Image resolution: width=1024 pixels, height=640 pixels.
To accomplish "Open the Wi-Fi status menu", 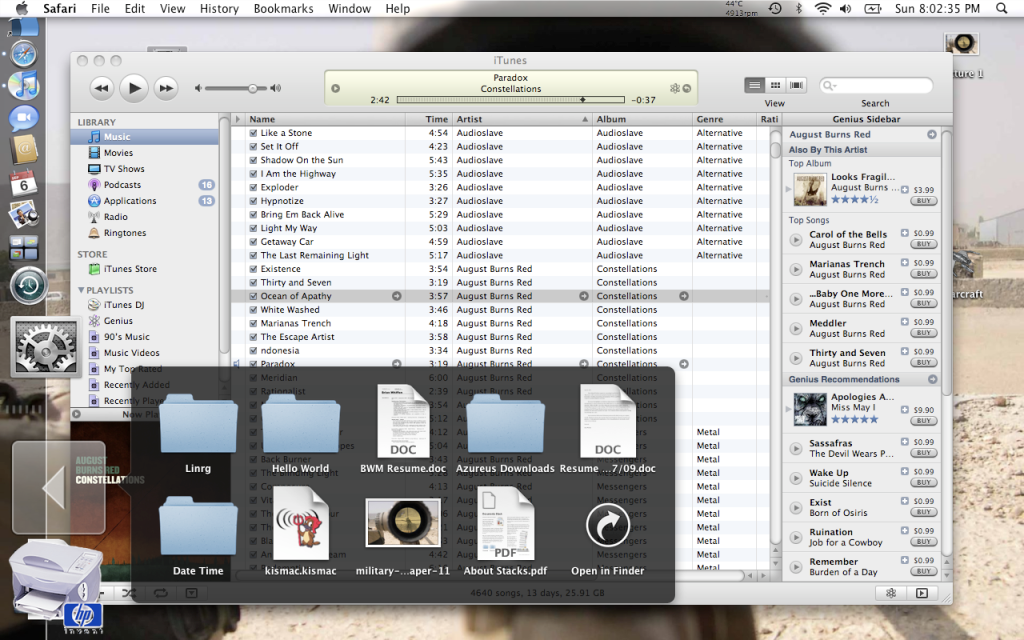I will 823,8.
